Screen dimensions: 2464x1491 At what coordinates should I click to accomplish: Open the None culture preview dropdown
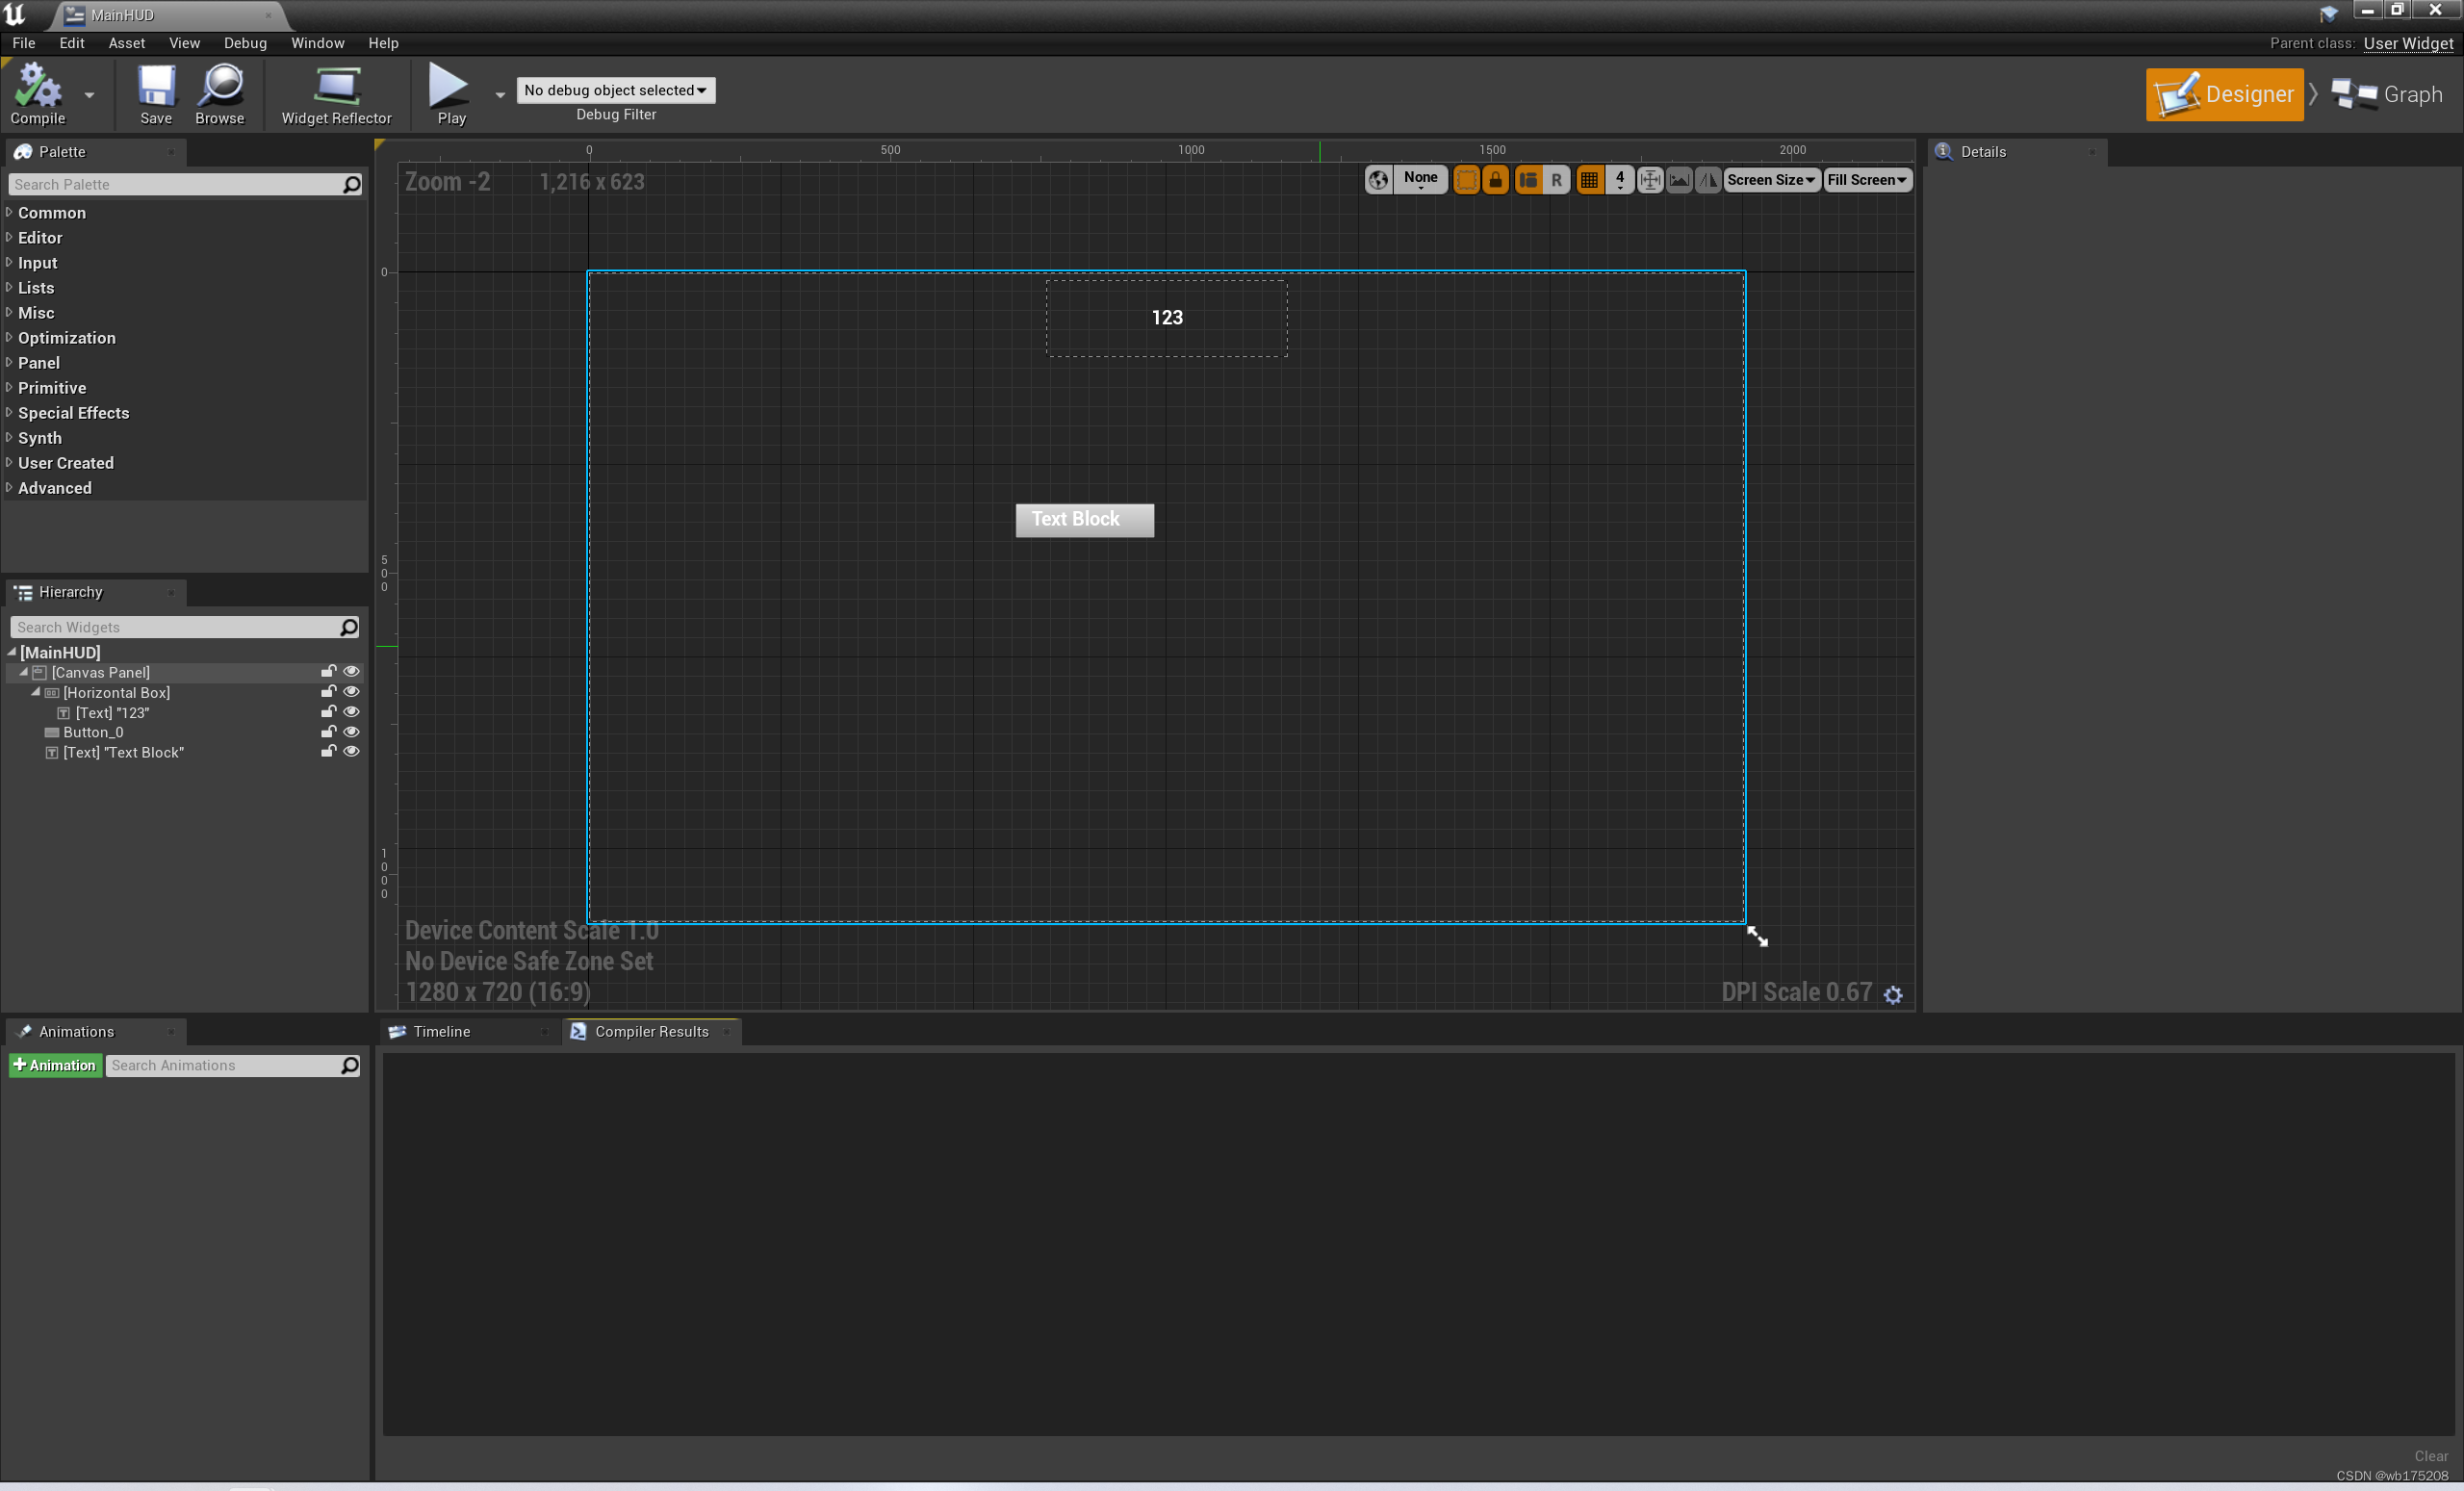pyautogui.click(x=1420, y=180)
